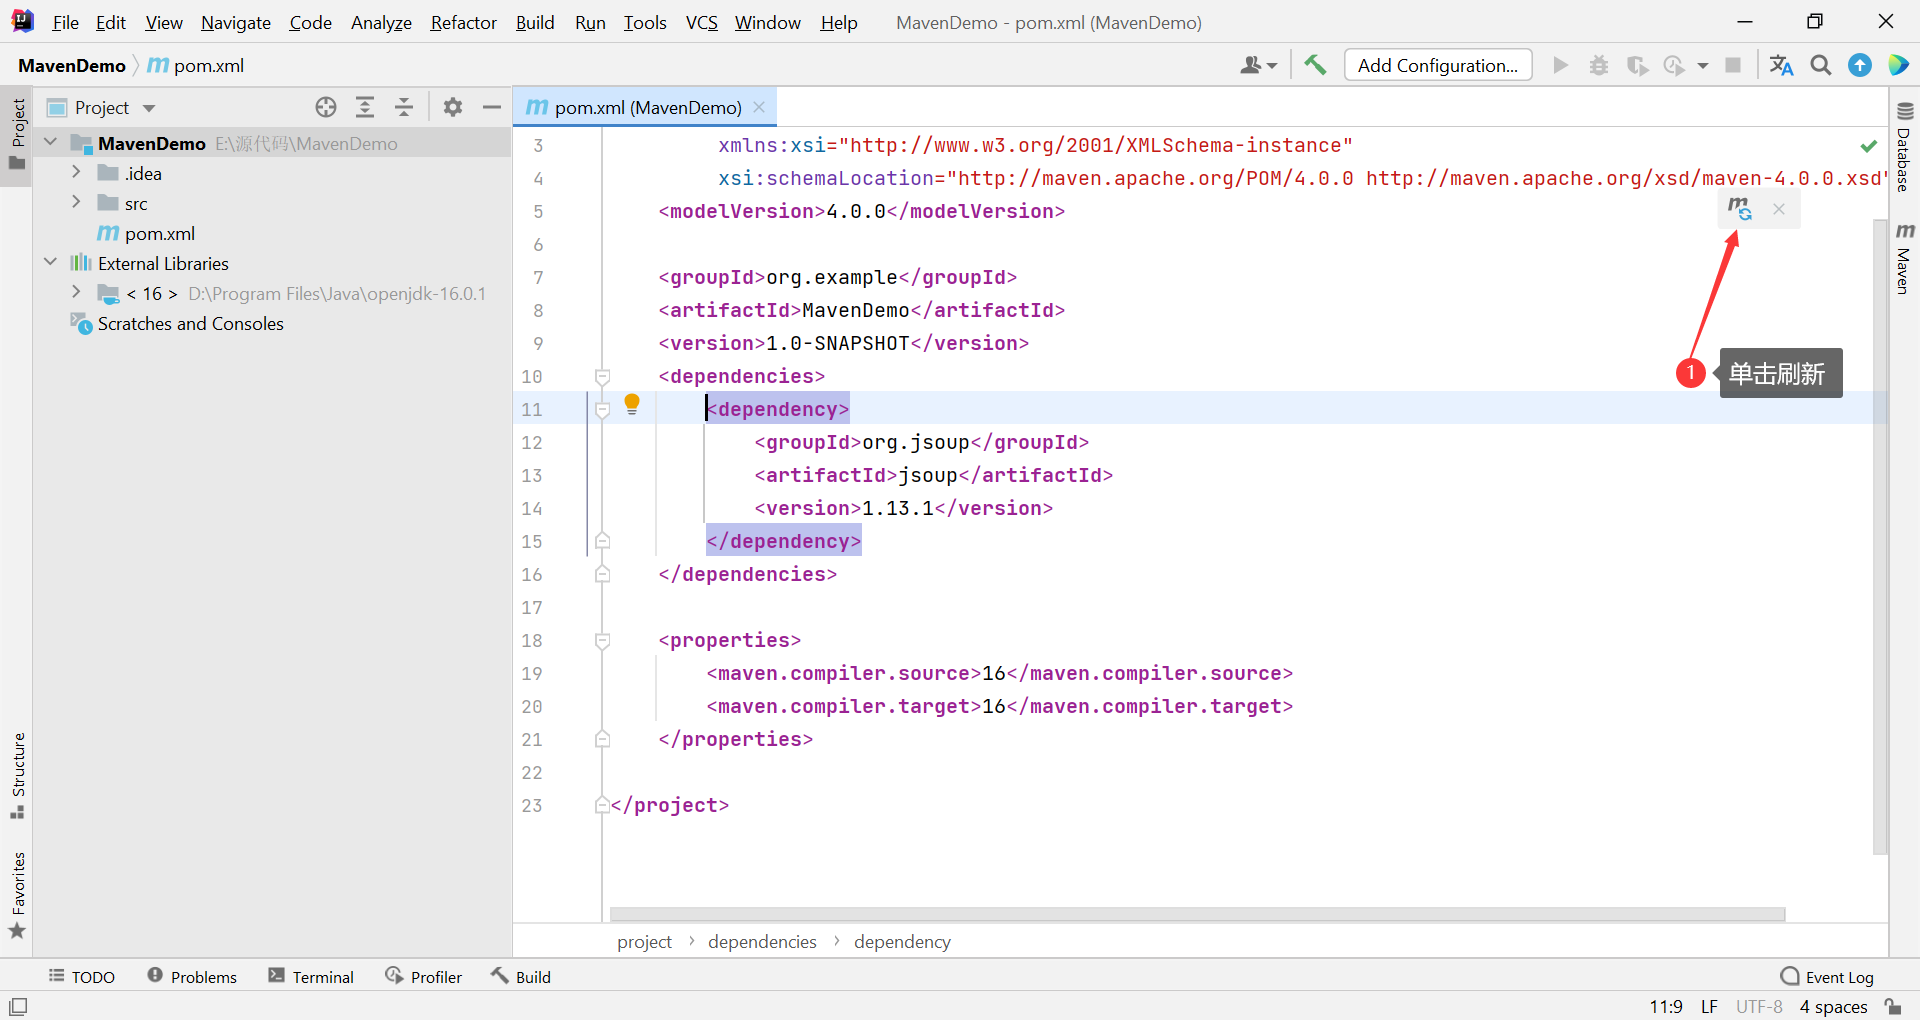Open the Maven tool window
The width and height of the screenshot is (1920, 1020).
(x=1904, y=258)
